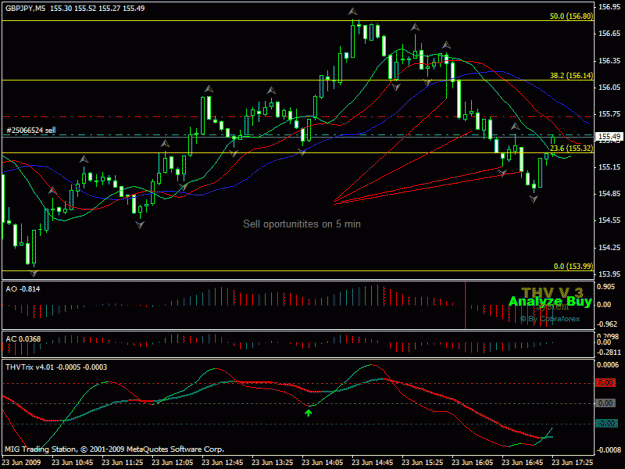This screenshot has height=469, width=625.
Task: Click 156.95 on the price scale
Action: coord(609,7)
